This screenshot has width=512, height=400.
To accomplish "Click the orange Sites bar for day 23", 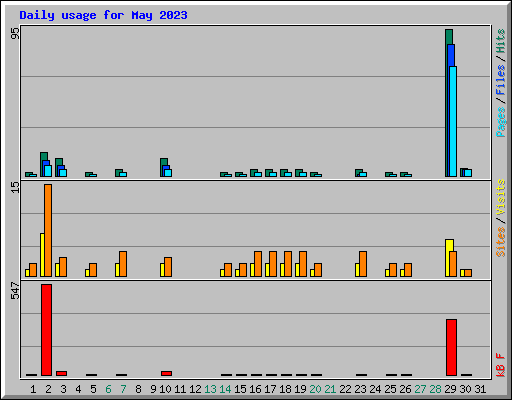I will tap(363, 264).
